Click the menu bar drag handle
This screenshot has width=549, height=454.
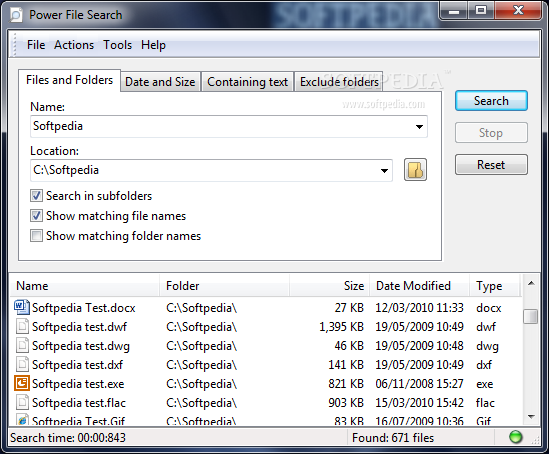click(x=14, y=44)
